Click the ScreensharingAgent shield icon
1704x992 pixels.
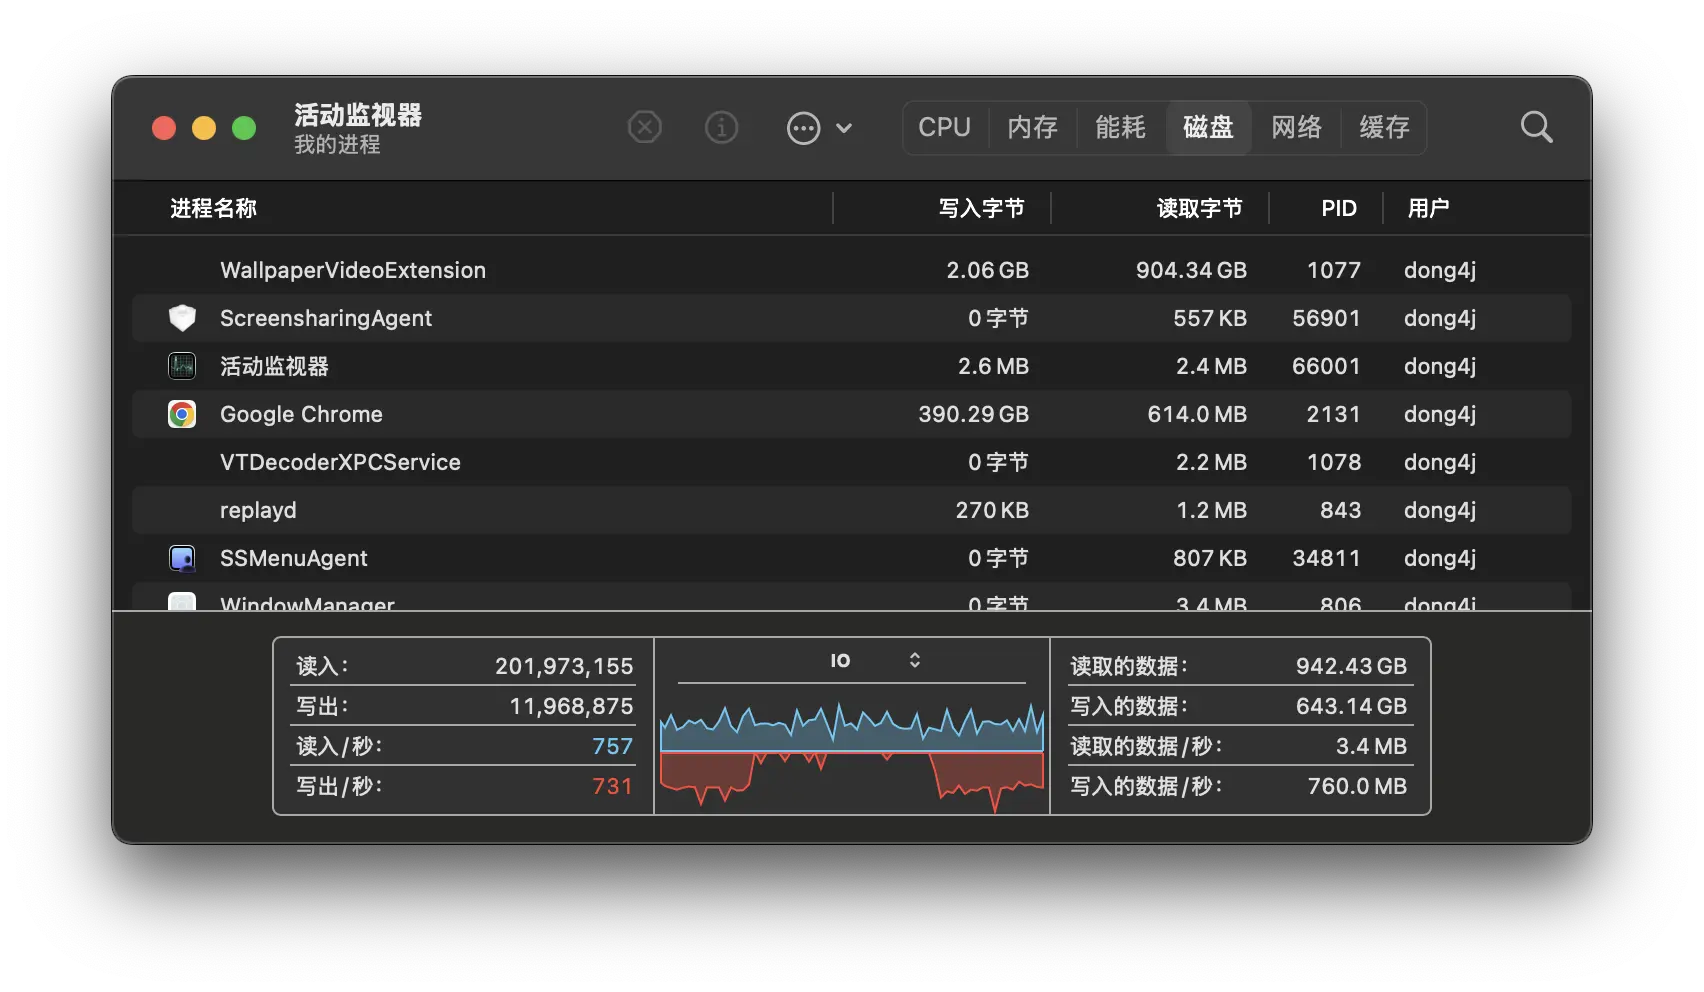point(182,318)
